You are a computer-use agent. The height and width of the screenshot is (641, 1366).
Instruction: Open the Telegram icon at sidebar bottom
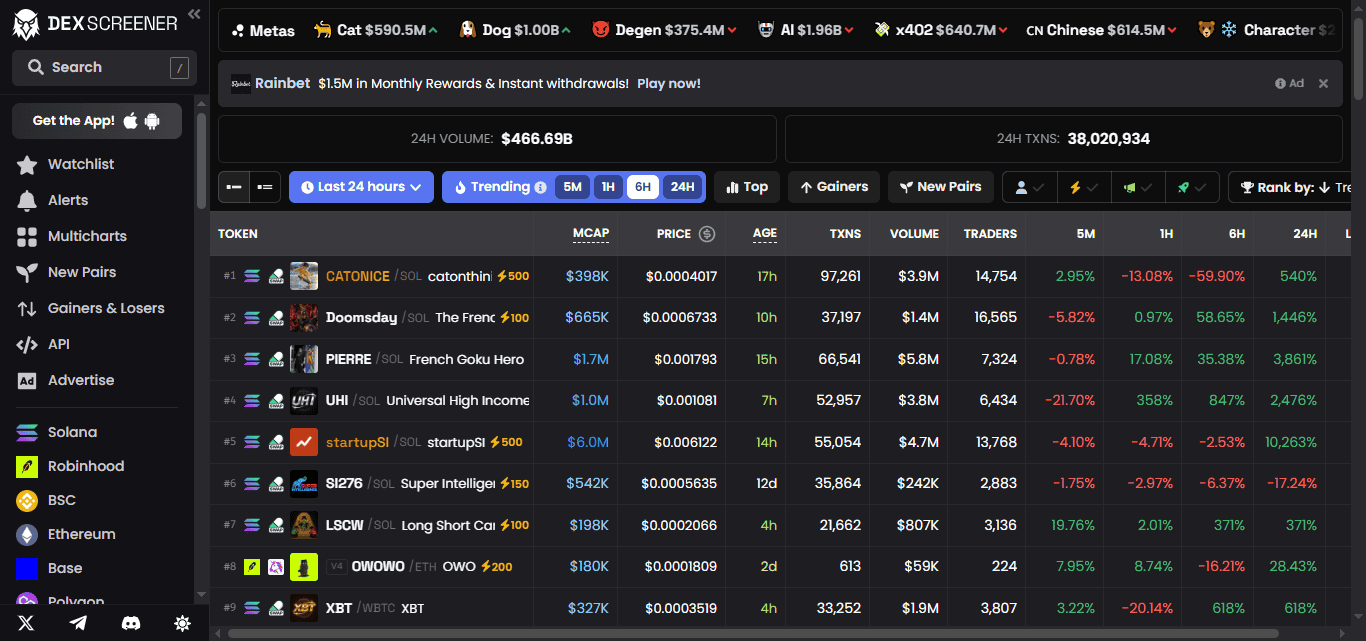point(78,623)
